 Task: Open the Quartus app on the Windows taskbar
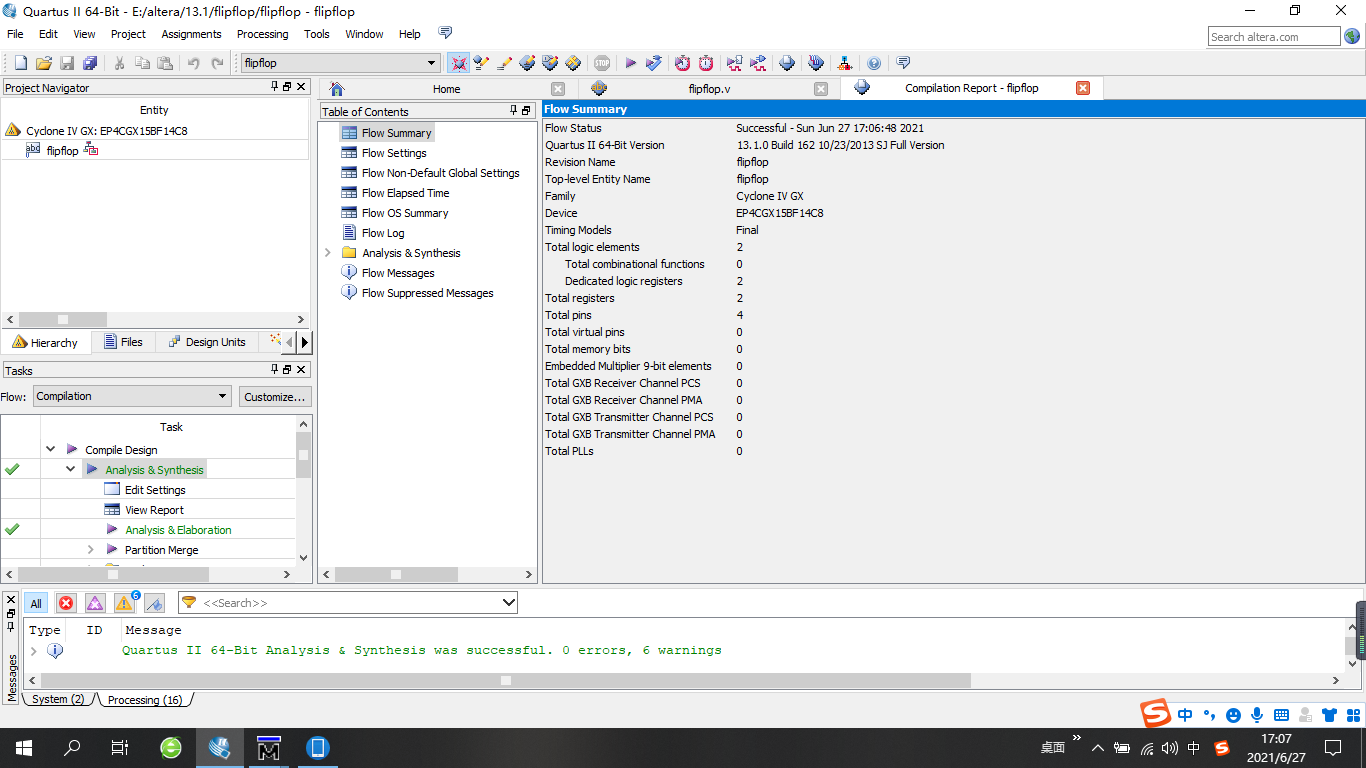click(x=220, y=747)
